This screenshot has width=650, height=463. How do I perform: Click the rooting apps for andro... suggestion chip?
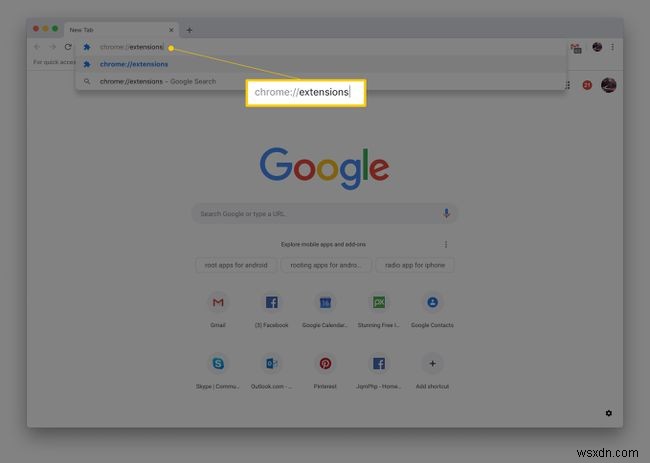point(325,265)
